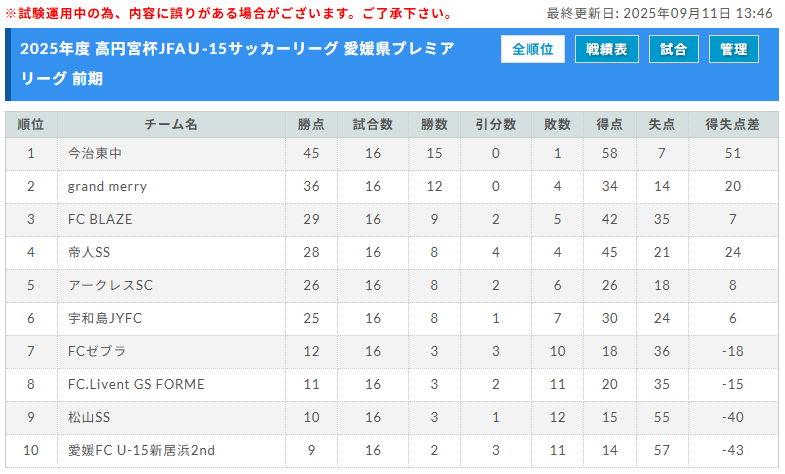This screenshot has width=785, height=474.
Task: Open the 松山SS team entry
Action: point(88,418)
